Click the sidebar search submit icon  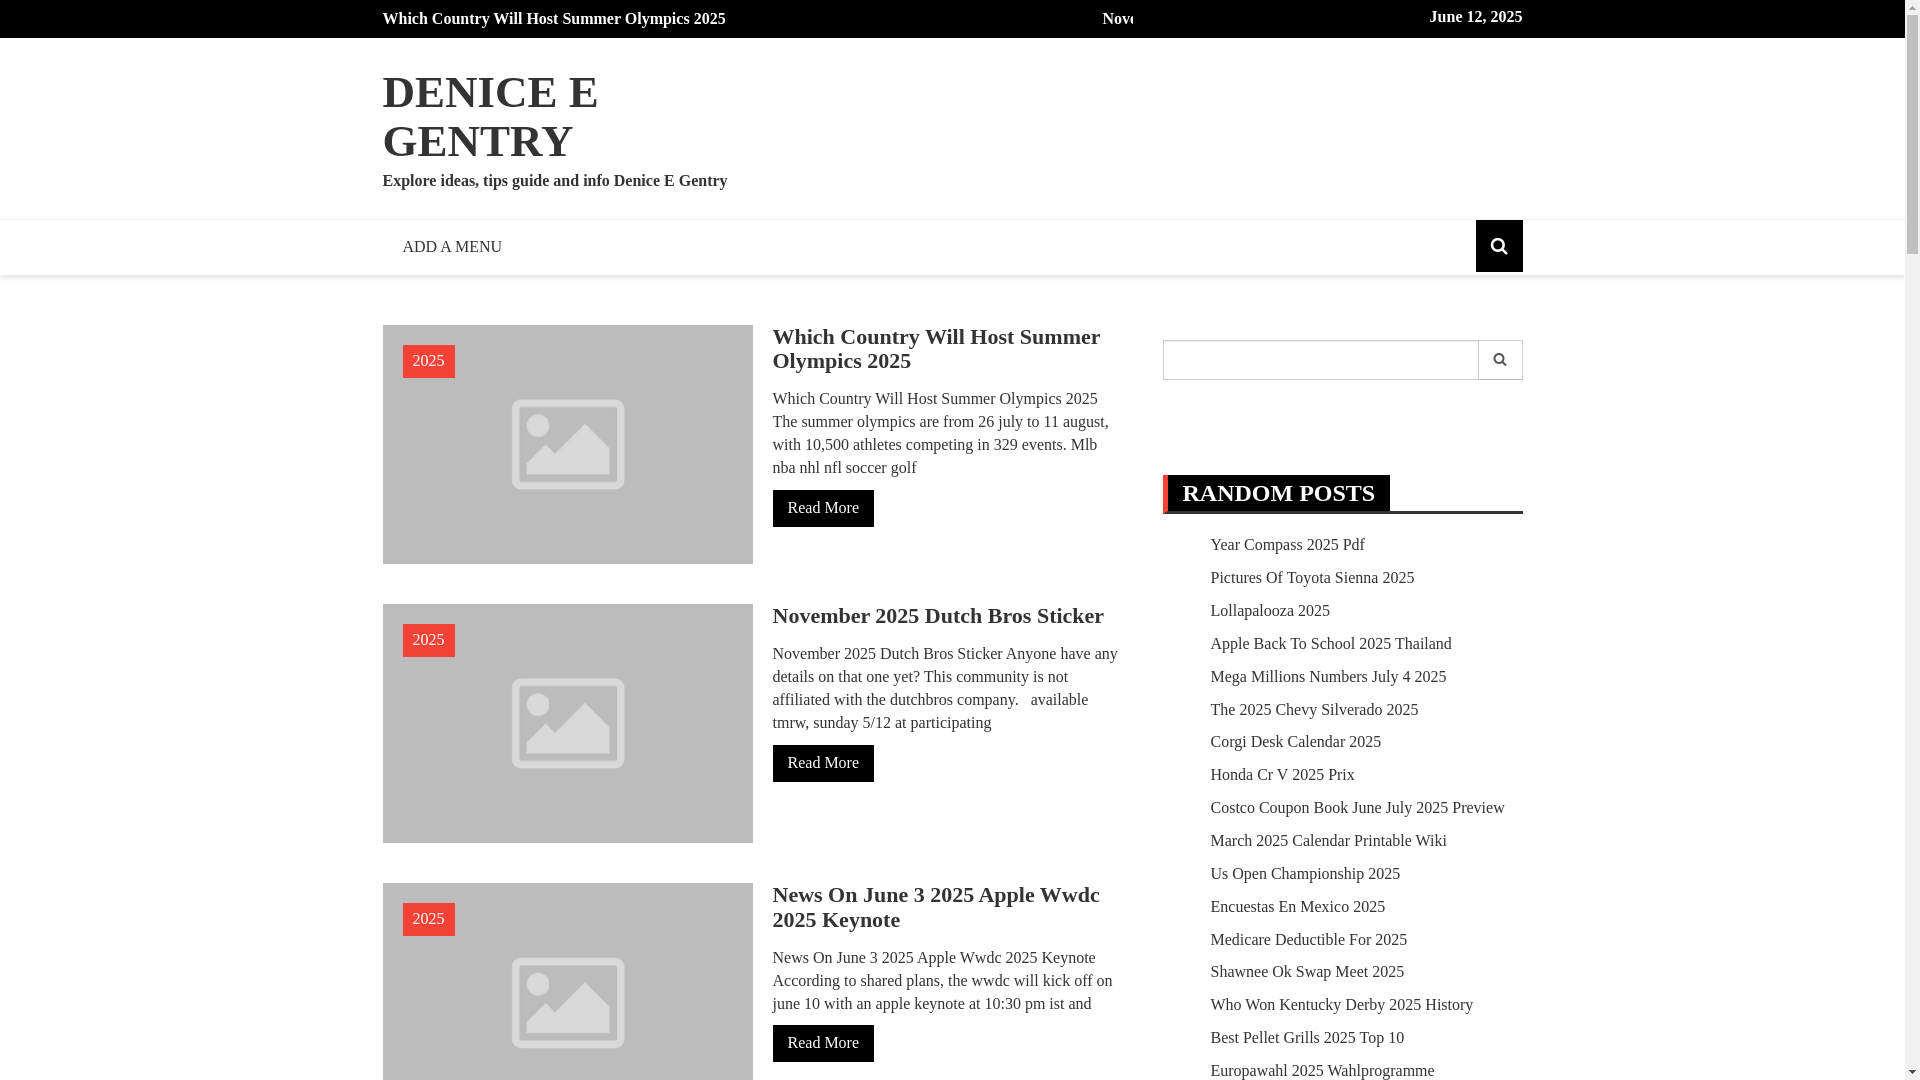pyautogui.click(x=1500, y=360)
